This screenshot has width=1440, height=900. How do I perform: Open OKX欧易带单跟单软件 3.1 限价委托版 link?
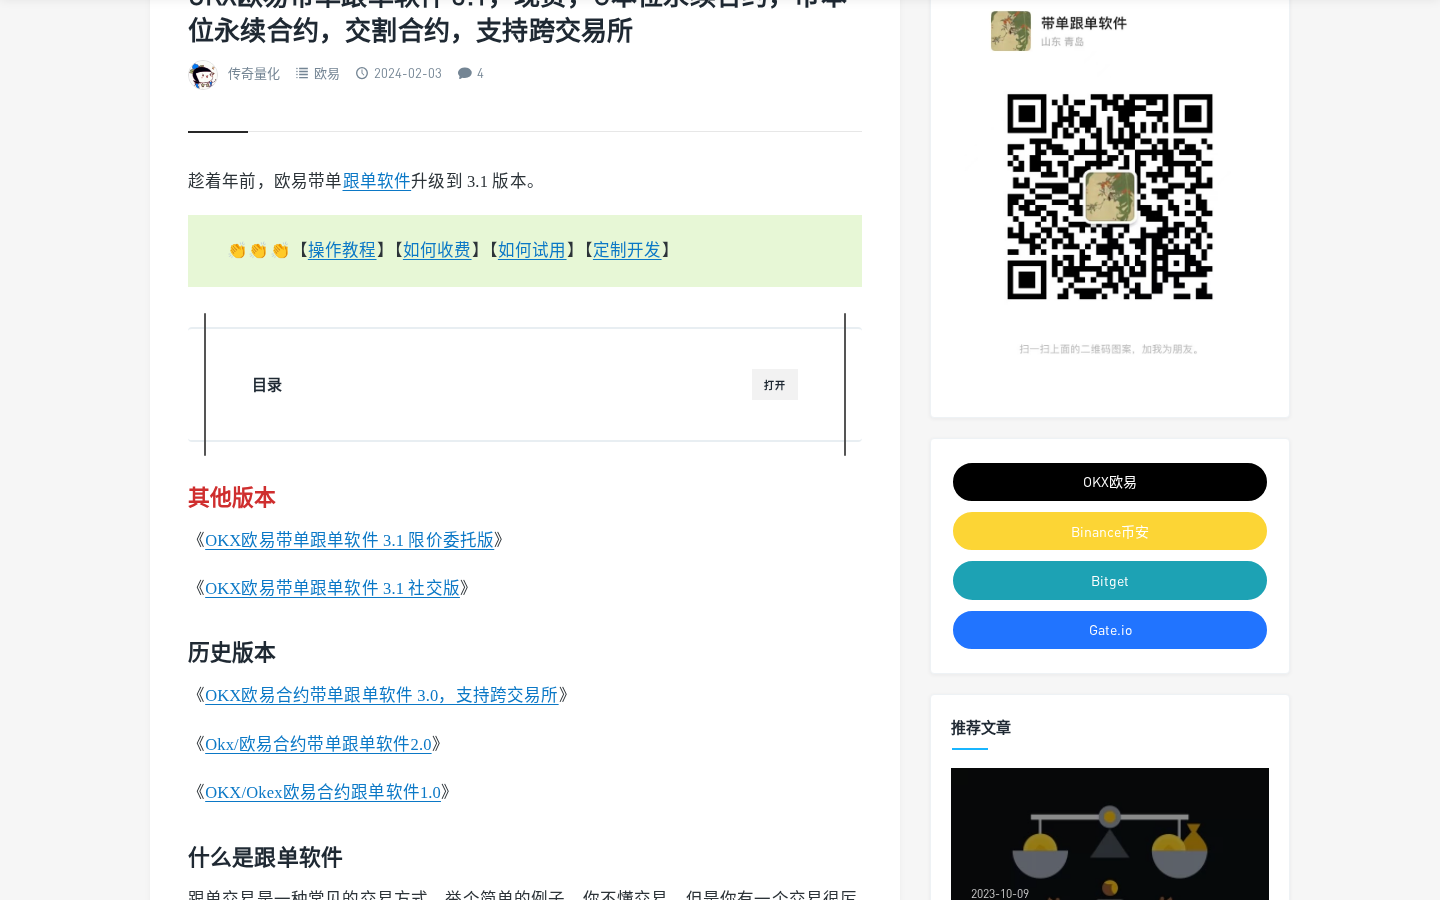pyautogui.click(x=349, y=540)
